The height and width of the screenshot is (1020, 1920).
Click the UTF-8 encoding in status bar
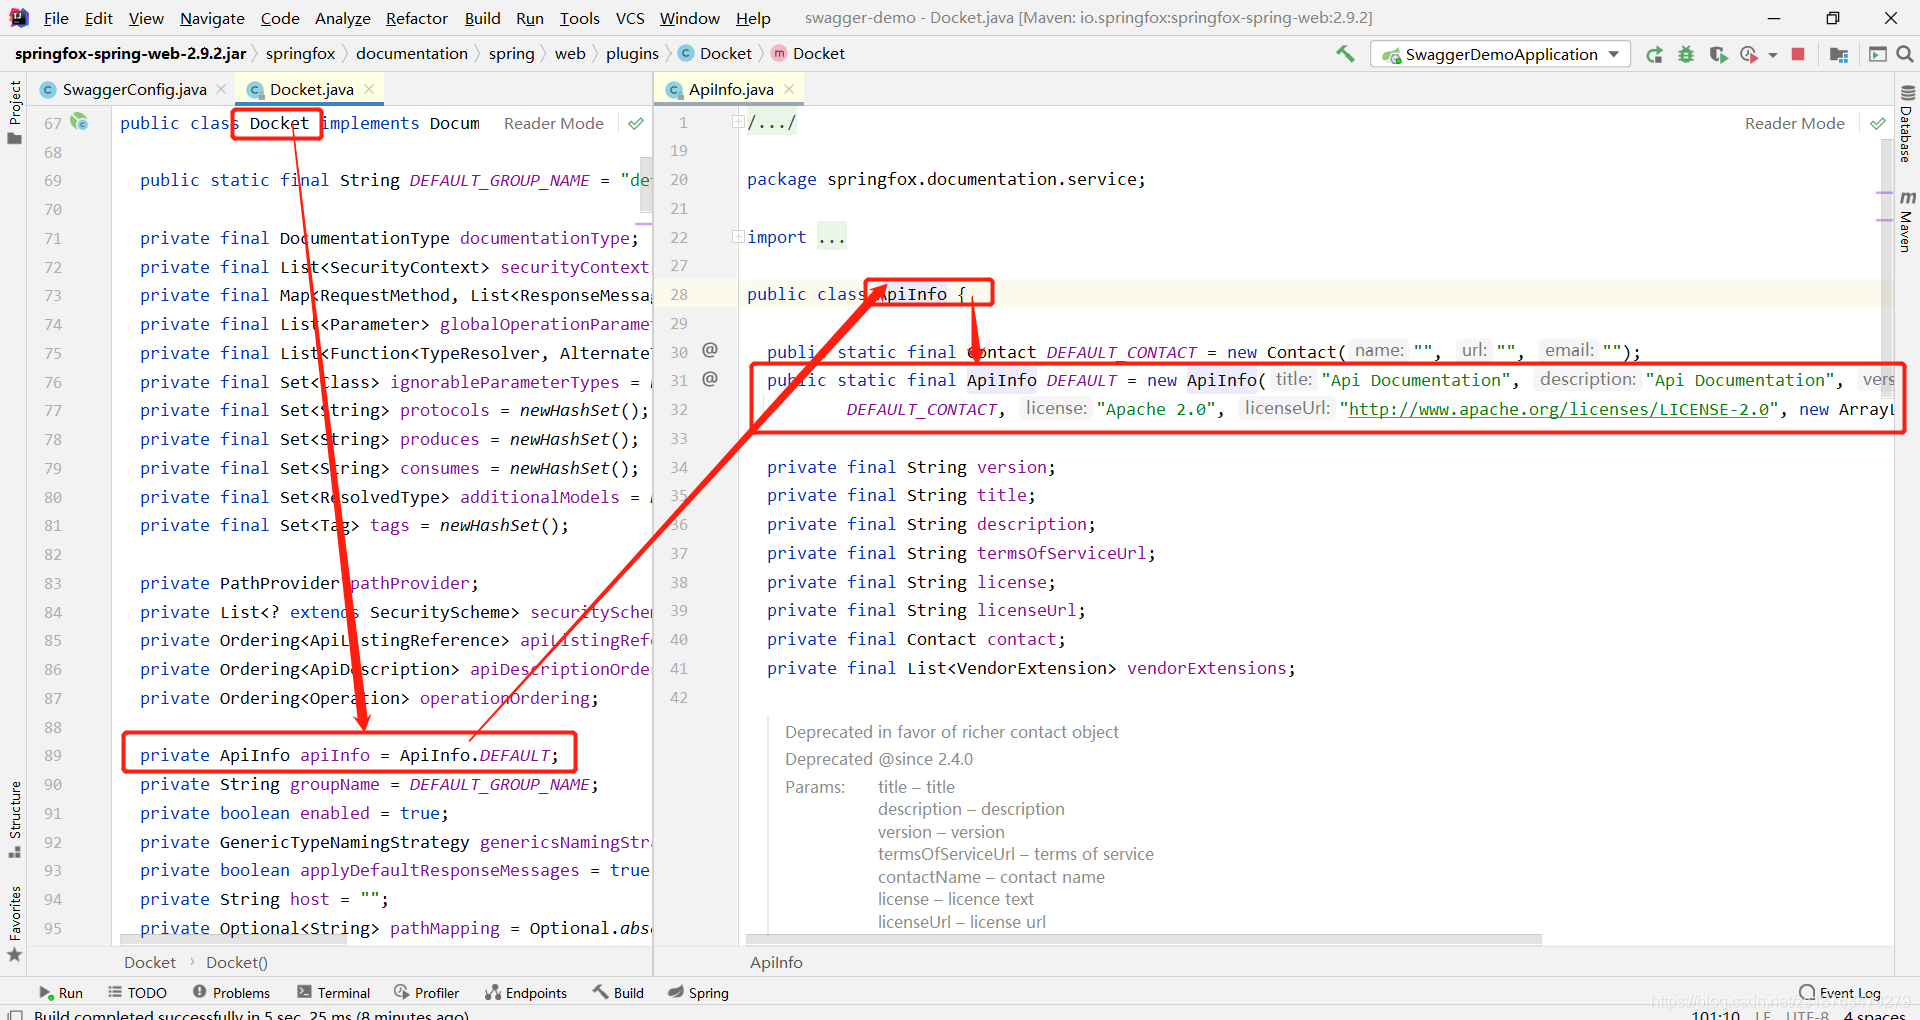(x=1807, y=1014)
